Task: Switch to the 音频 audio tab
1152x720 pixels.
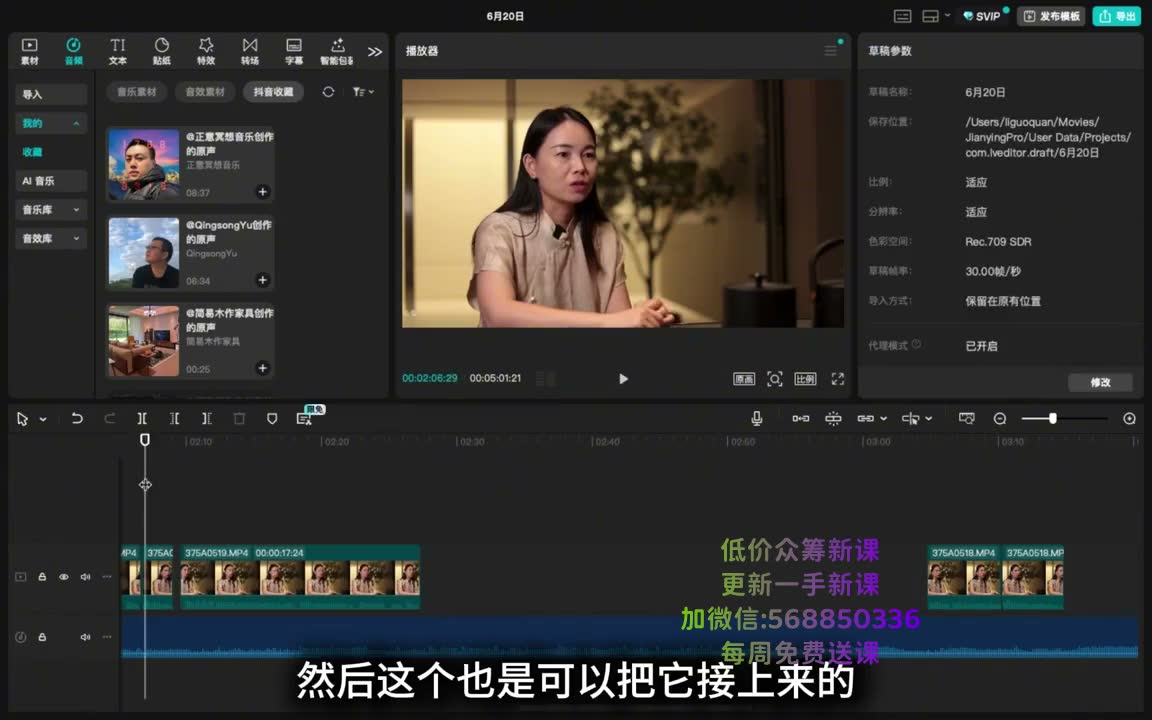Action: click(x=73, y=51)
